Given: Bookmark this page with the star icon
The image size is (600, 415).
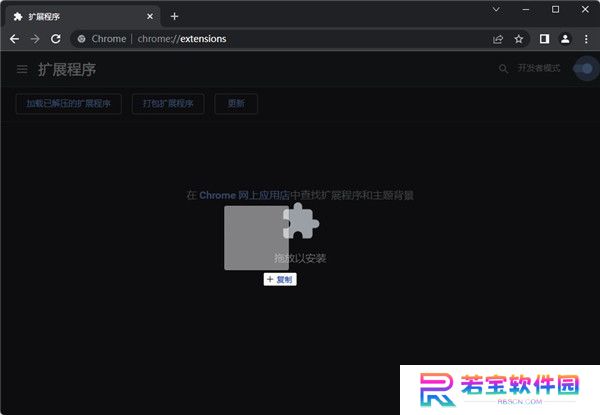Looking at the screenshot, I should pos(518,39).
